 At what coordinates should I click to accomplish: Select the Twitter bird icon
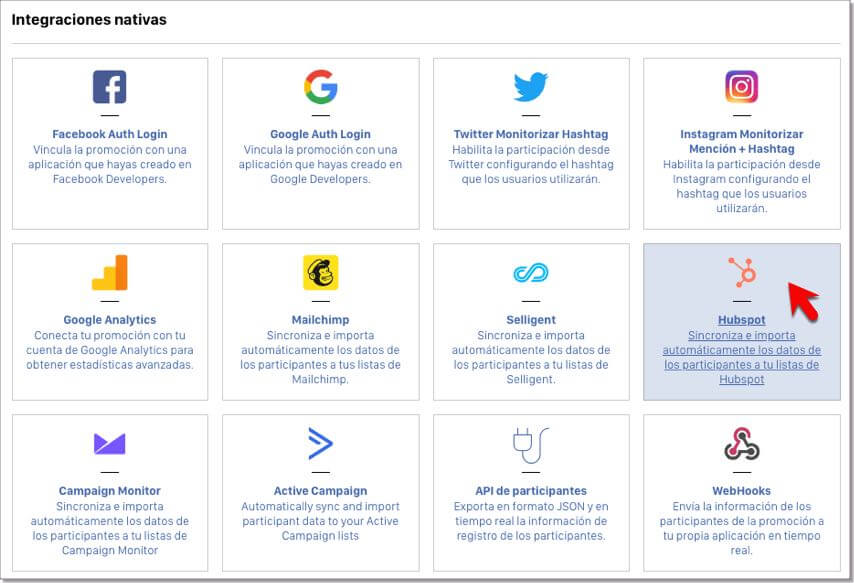click(531, 87)
